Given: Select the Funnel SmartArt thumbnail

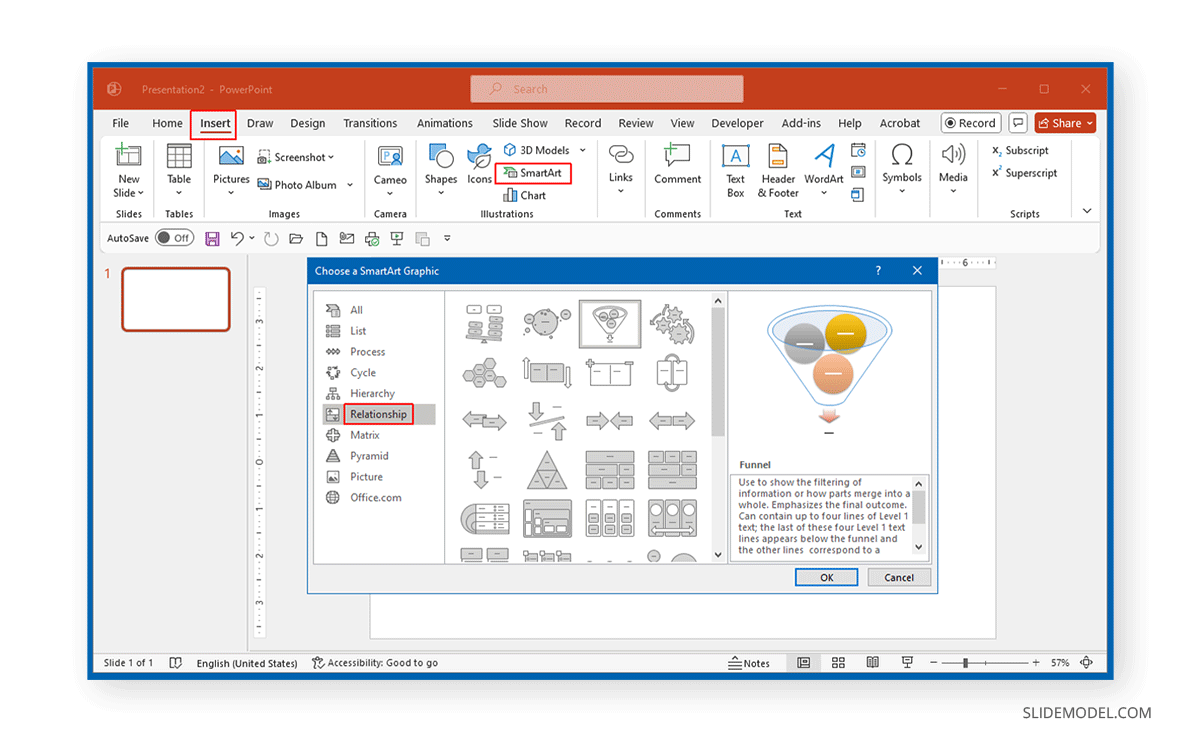Looking at the screenshot, I should click(609, 325).
